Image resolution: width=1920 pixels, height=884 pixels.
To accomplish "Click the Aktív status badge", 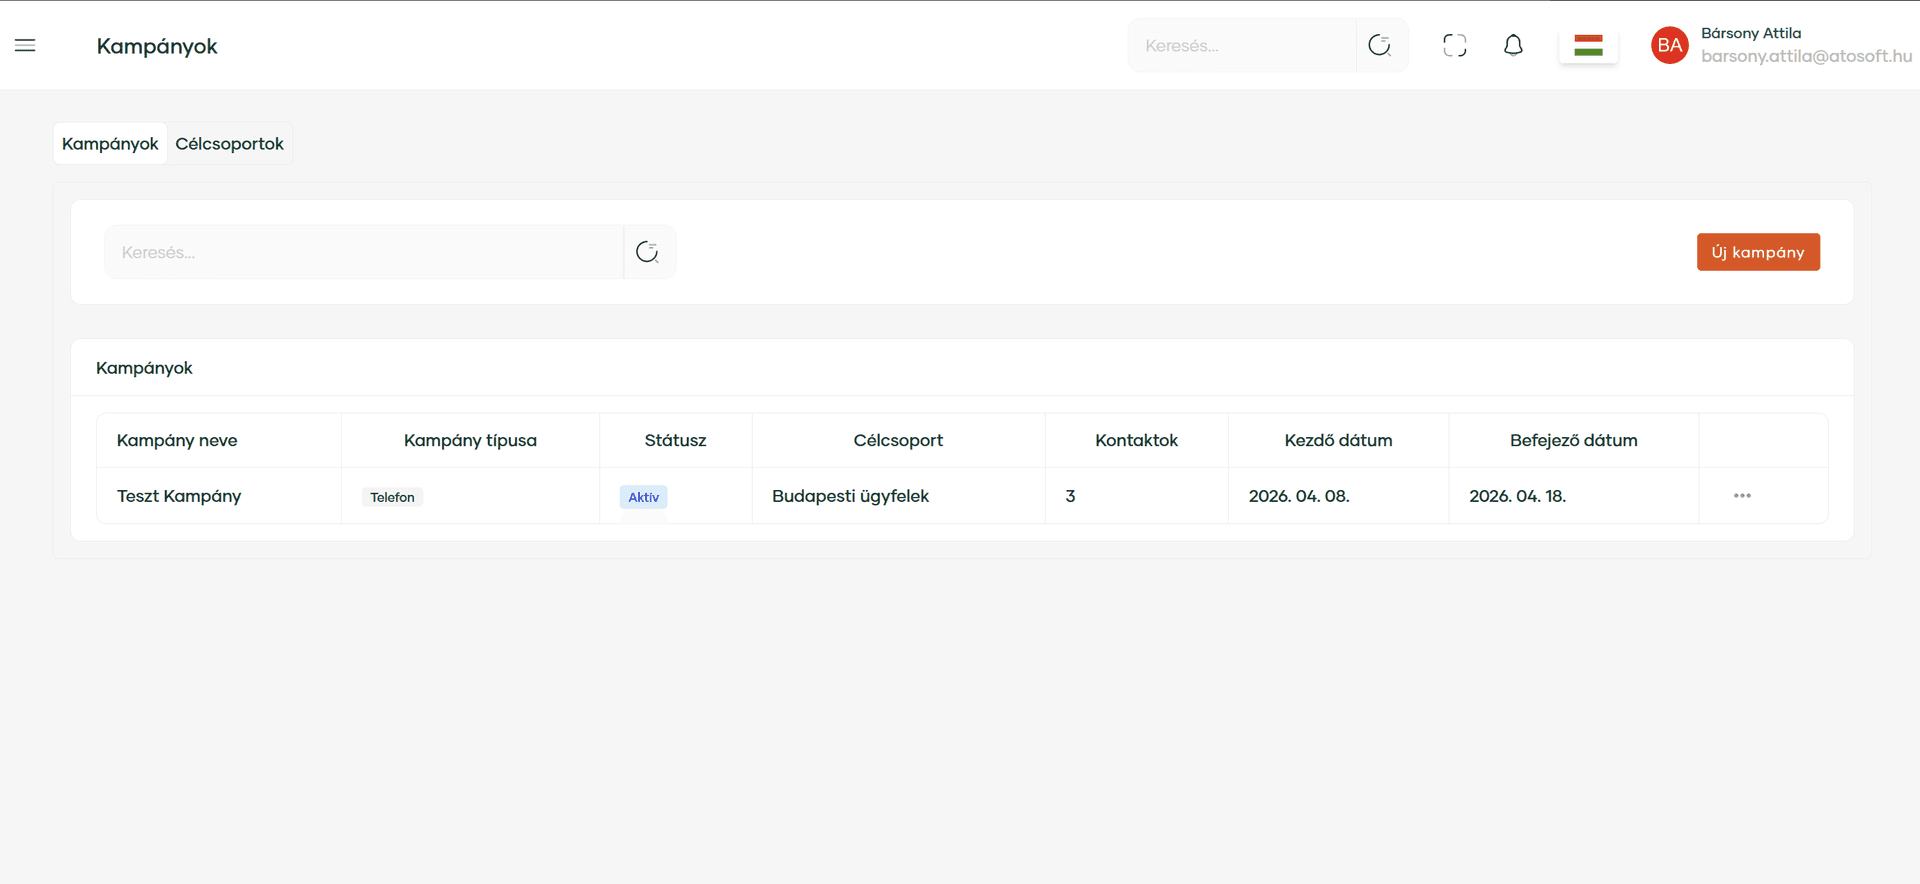I will [643, 497].
